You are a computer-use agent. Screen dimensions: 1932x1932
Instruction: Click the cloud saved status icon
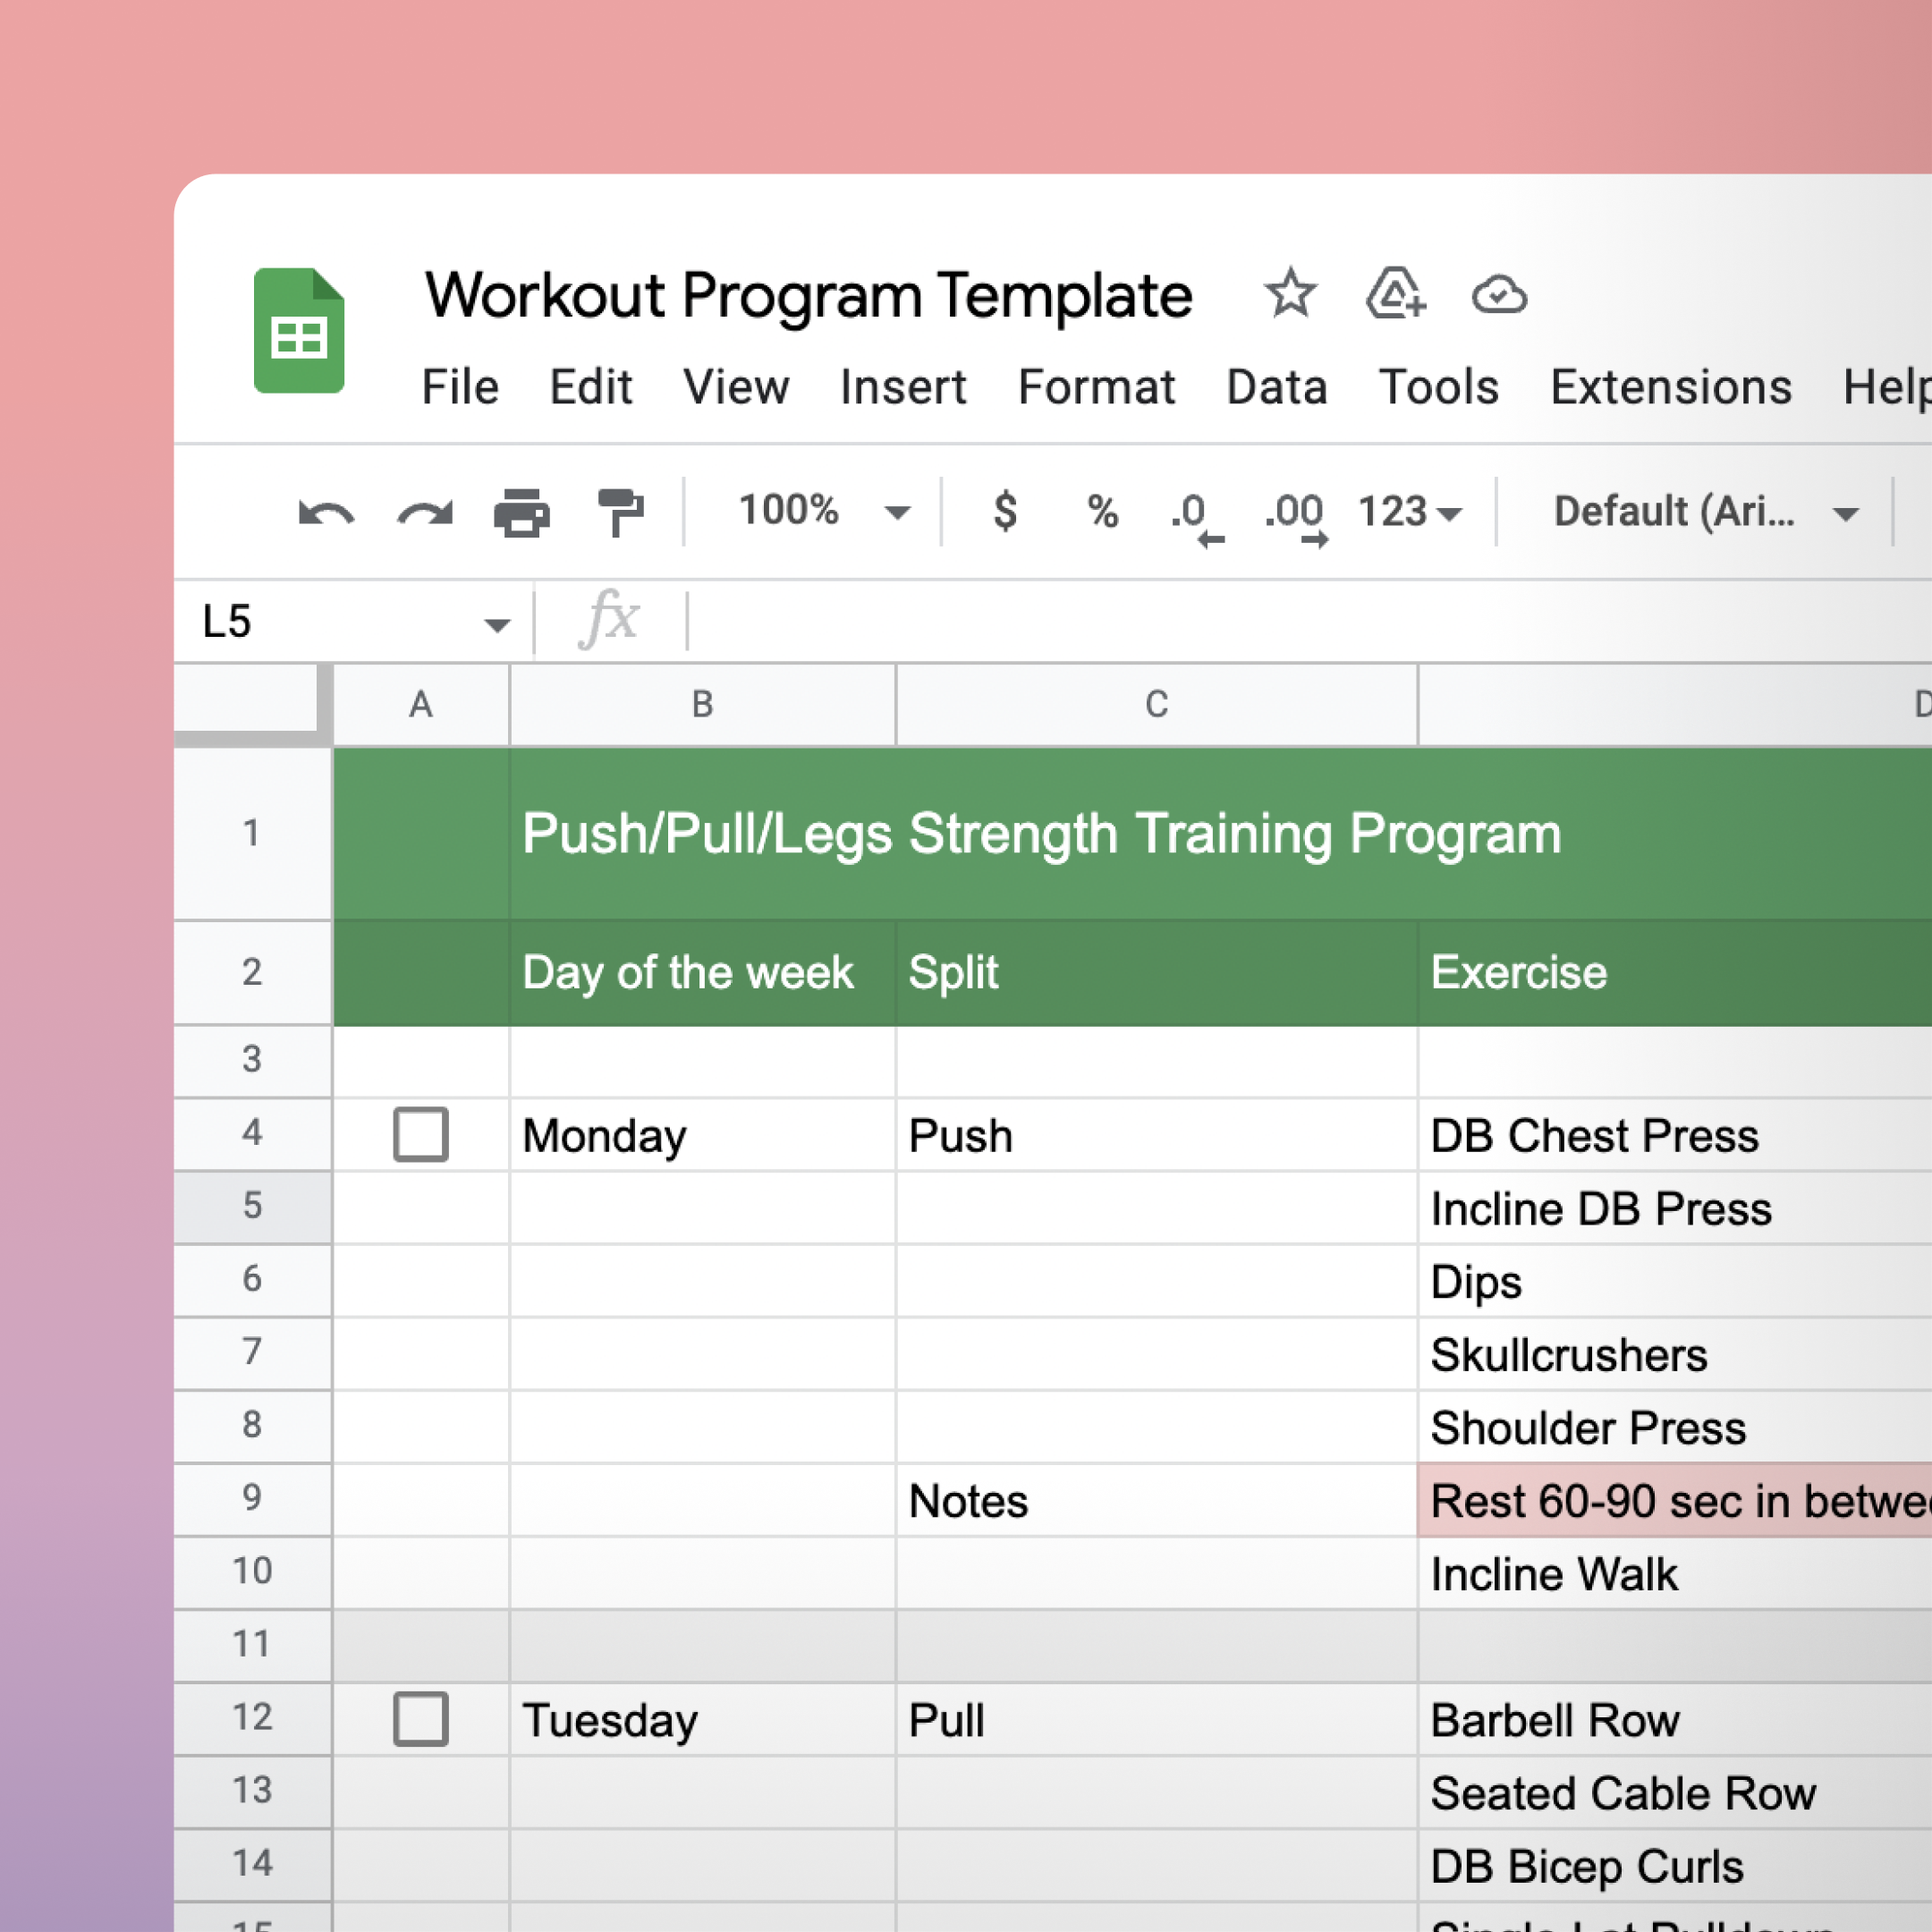(1498, 295)
